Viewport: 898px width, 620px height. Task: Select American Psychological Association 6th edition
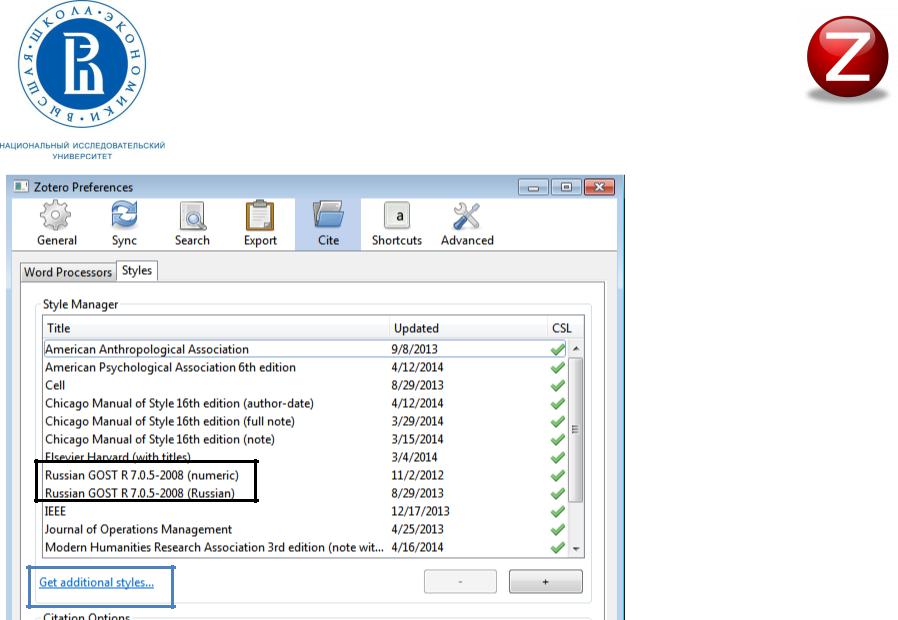[x=305, y=368]
